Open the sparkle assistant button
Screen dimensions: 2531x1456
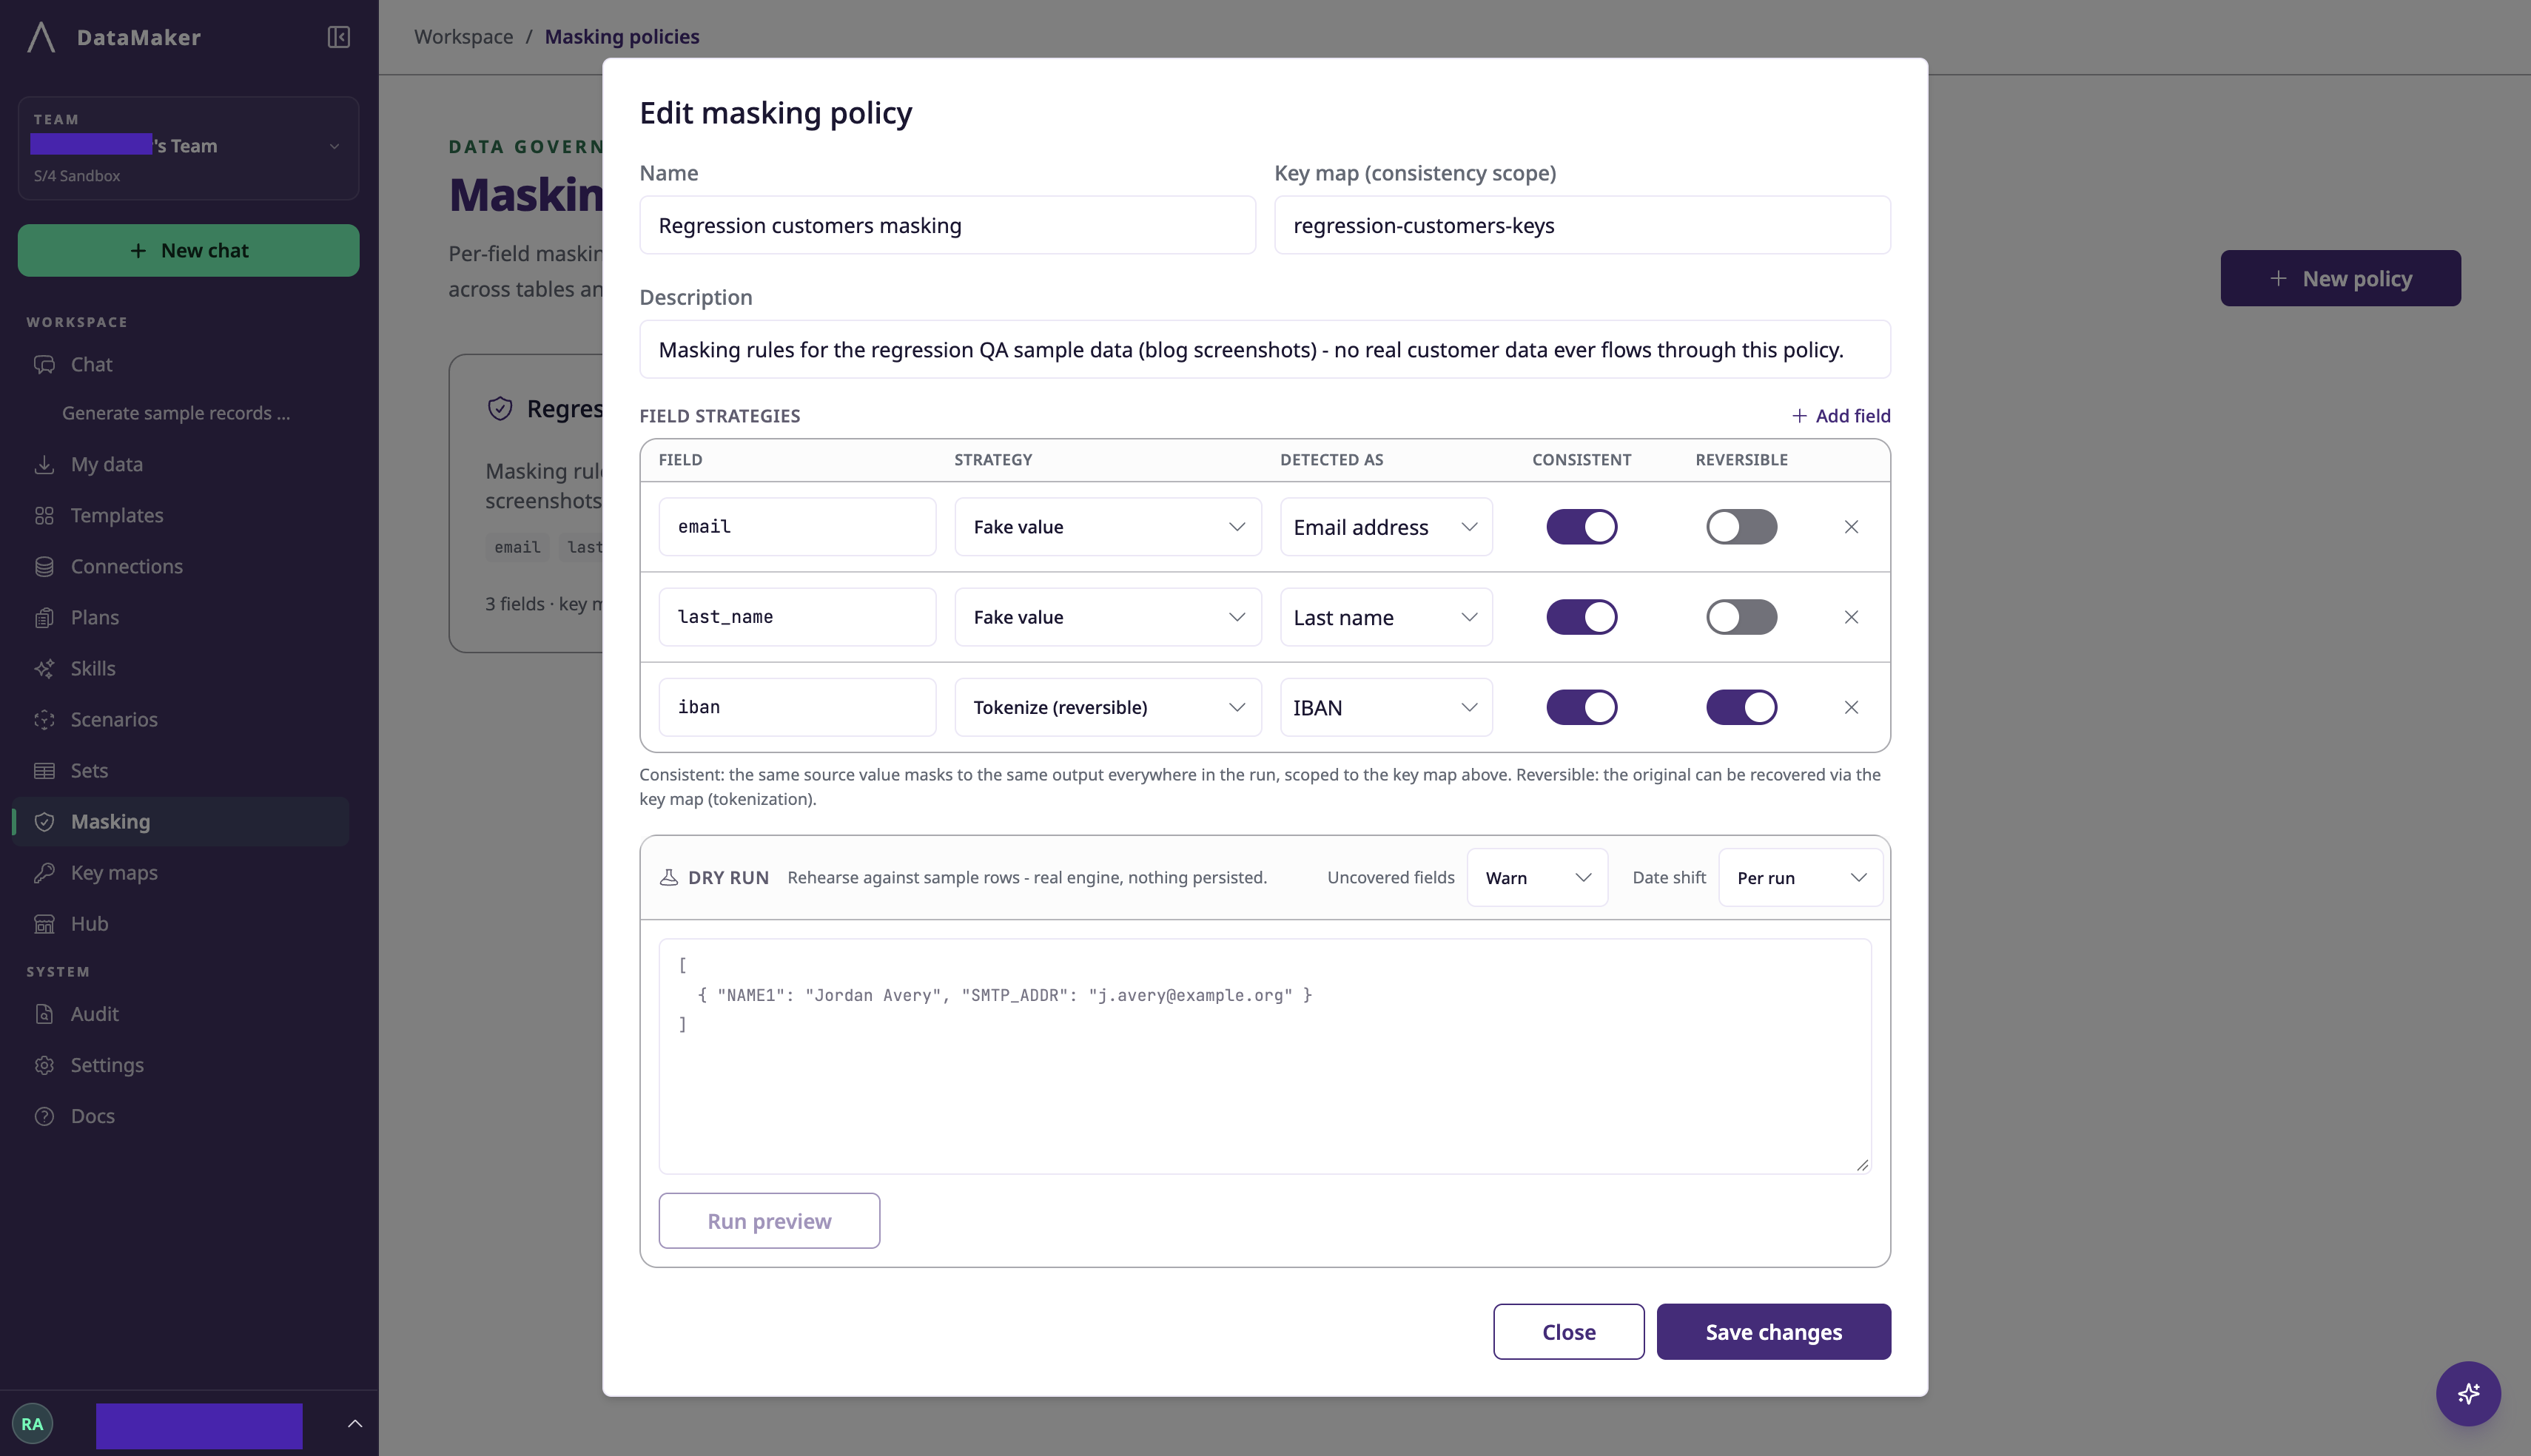point(2468,1393)
